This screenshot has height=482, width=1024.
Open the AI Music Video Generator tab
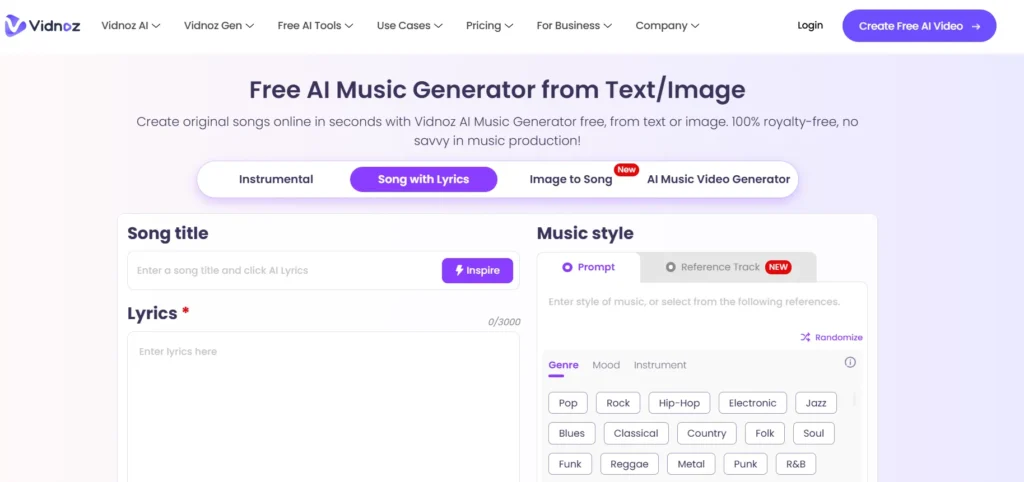(718, 180)
